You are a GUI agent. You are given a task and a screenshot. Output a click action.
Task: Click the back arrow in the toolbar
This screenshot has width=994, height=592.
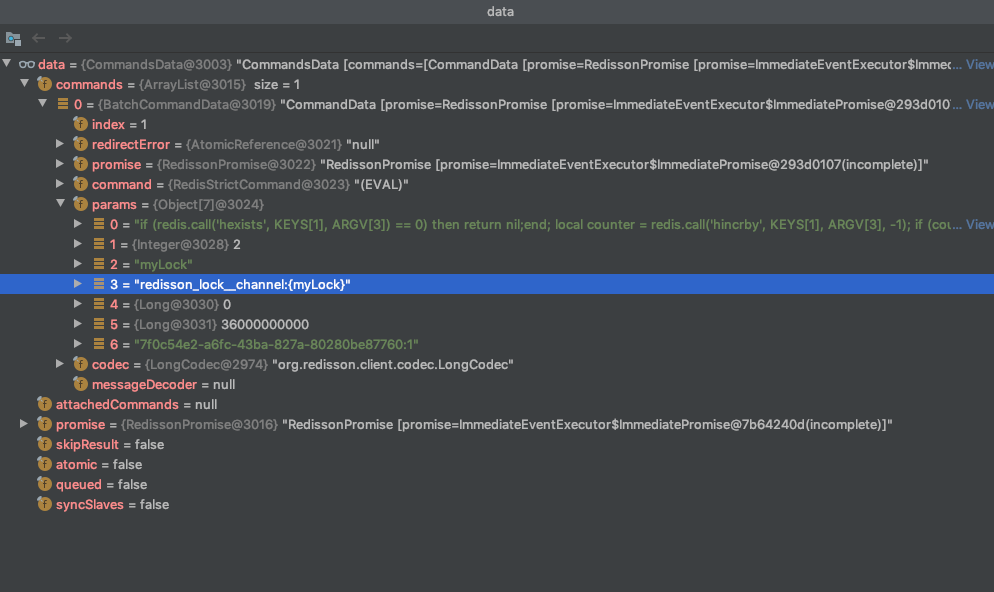pyautogui.click(x=39, y=38)
